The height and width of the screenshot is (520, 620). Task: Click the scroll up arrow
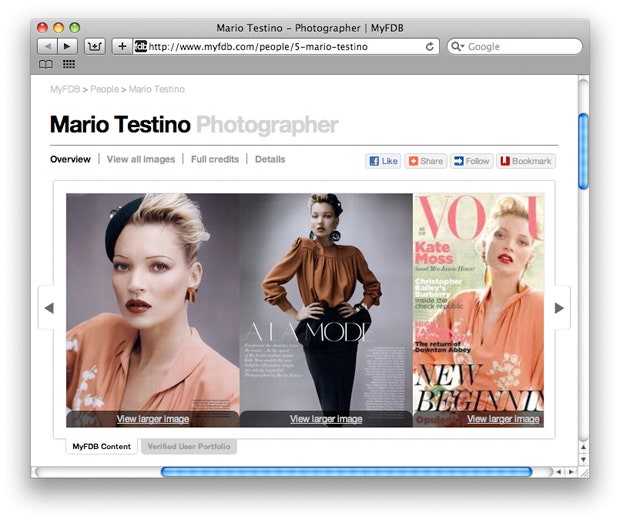coord(584,447)
